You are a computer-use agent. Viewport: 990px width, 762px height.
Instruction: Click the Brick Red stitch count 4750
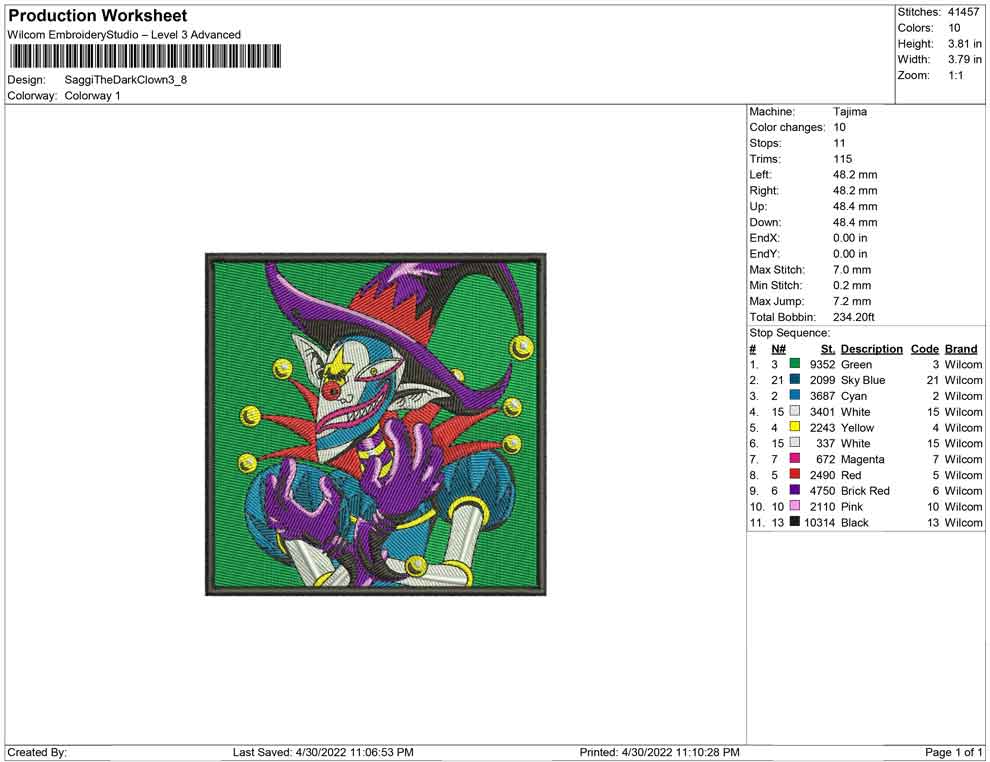pyautogui.click(x=823, y=491)
